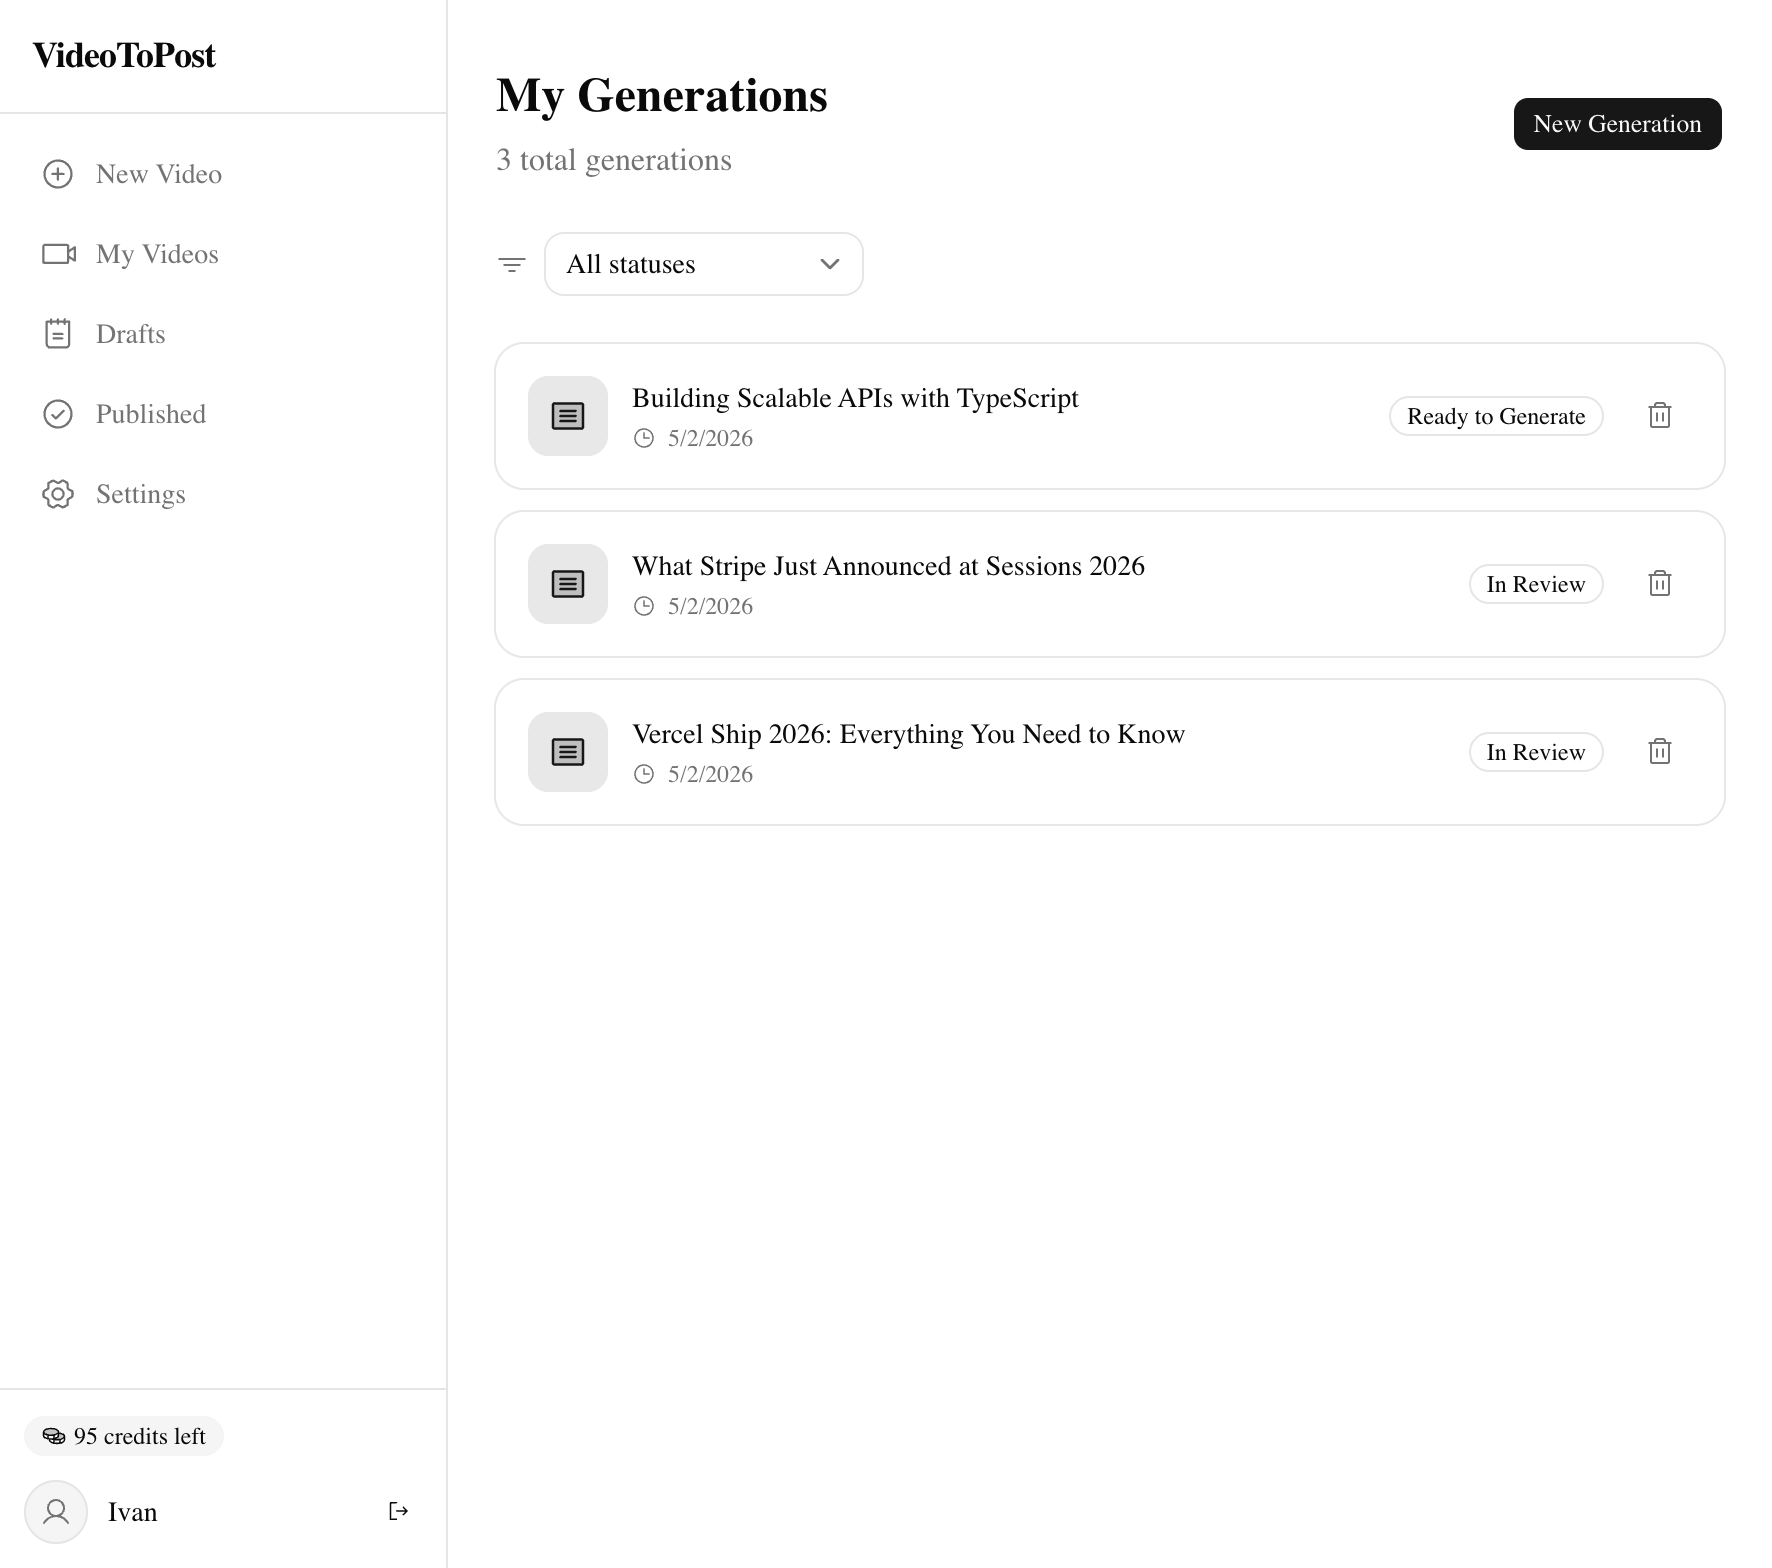Open Building Scalable APIs with TypeScript
The image size is (1772, 1568).
click(x=855, y=398)
